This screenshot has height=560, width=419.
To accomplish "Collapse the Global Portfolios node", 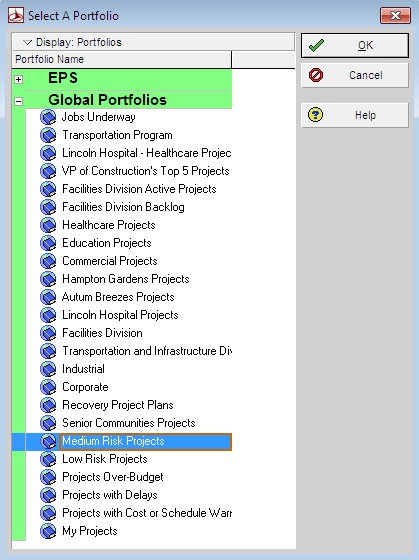I will (19, 101).
